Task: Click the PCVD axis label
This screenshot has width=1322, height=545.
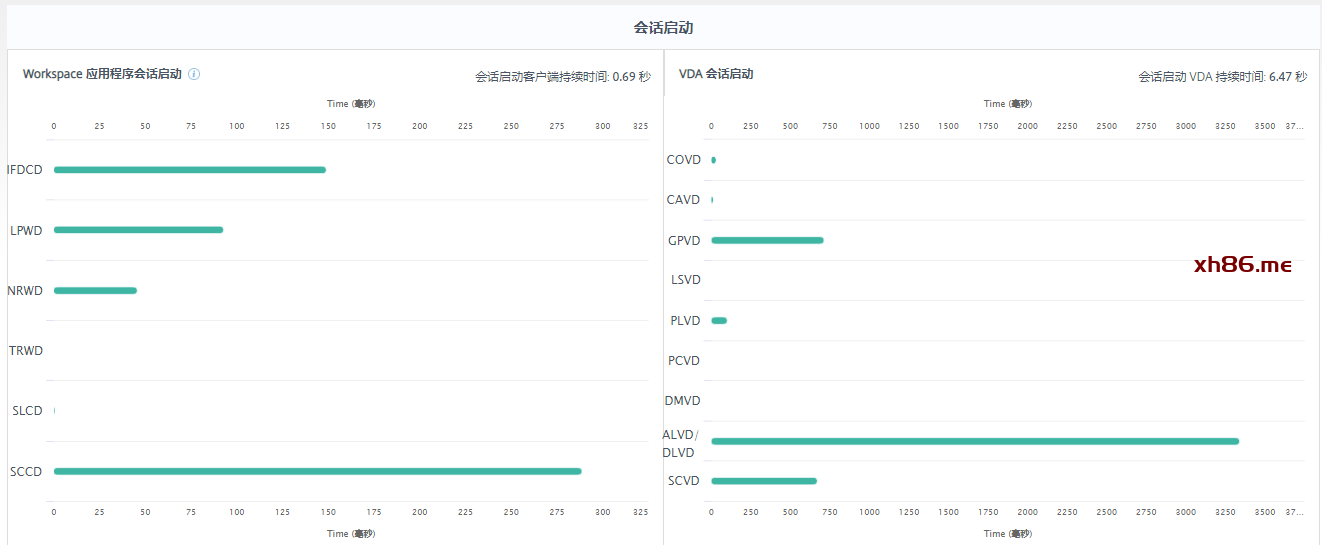Action: 683,361
